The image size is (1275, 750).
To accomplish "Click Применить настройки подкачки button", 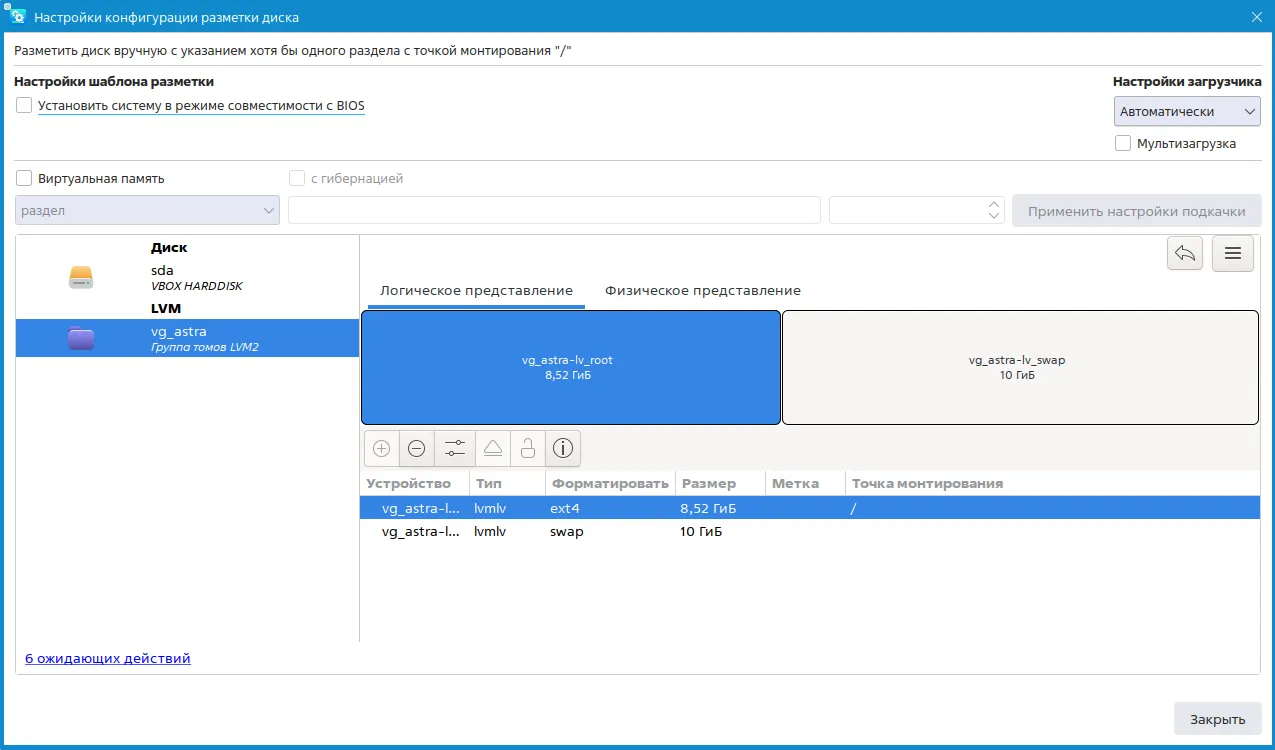I will point(1137,211).
